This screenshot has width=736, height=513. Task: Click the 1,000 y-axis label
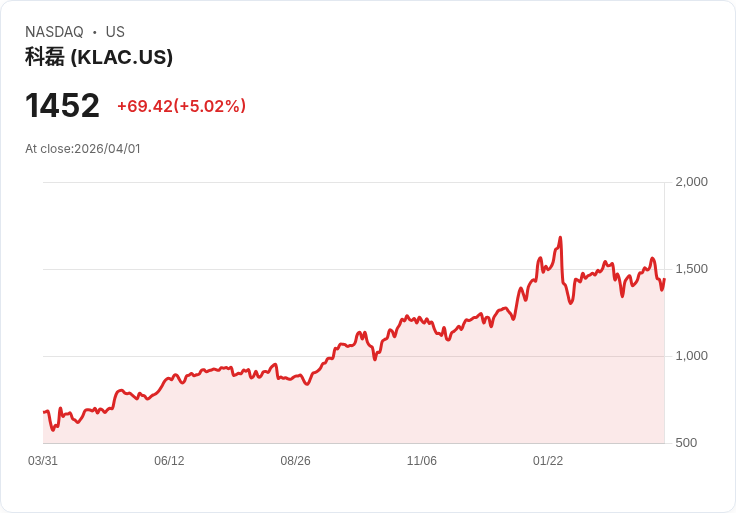point(691,356)
